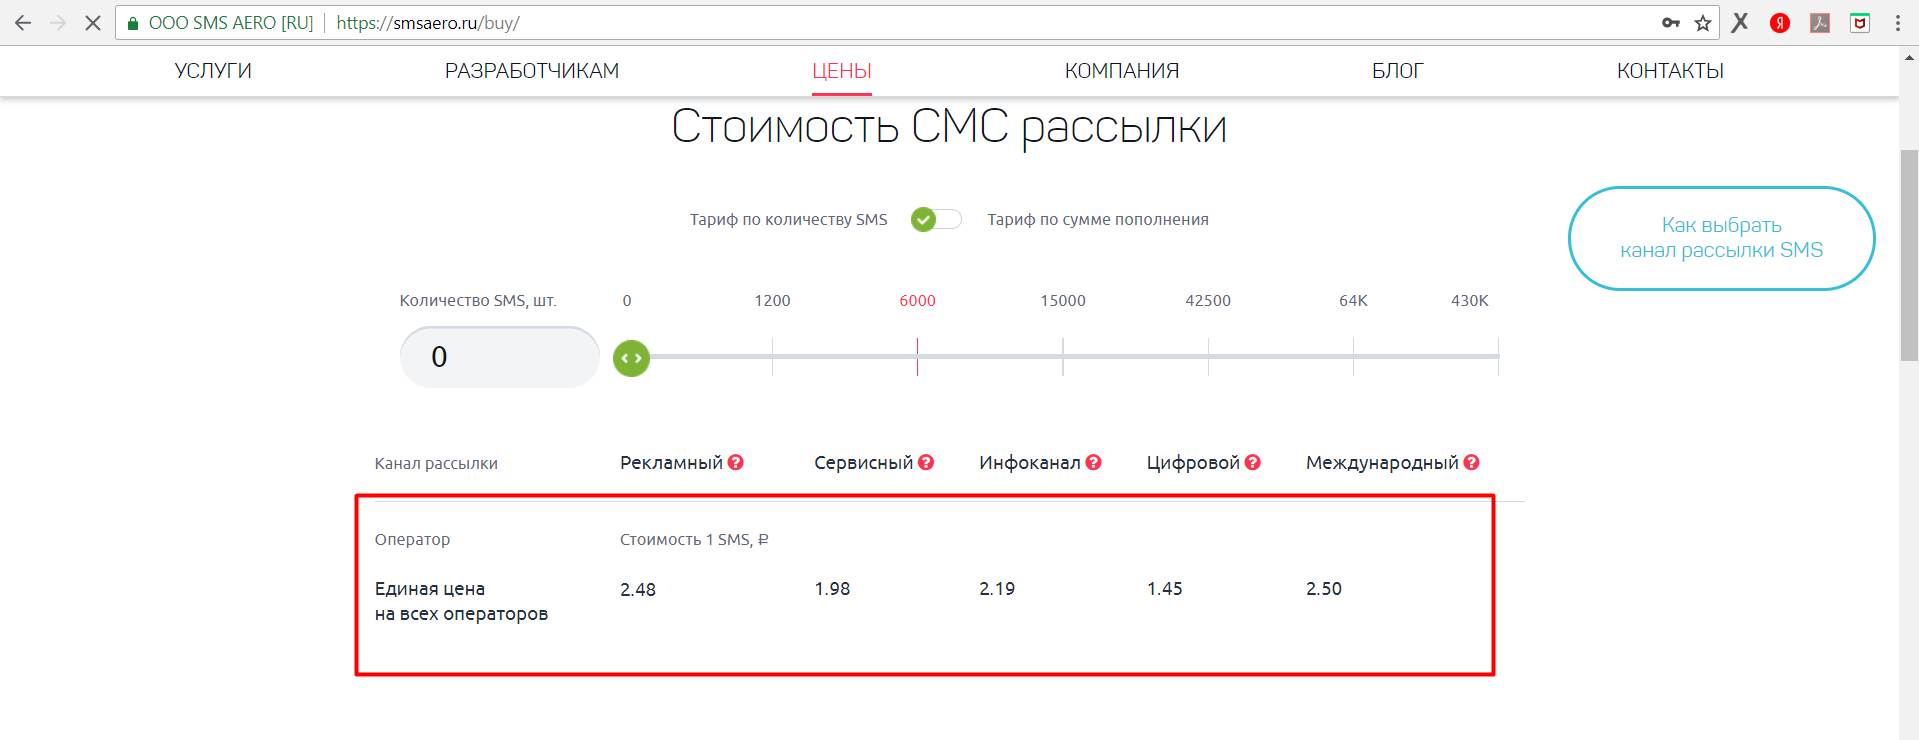The width and height of the screenshot is (1919, 740).
Task: Click the price value 2.50
Action: tap(1324, 589)
